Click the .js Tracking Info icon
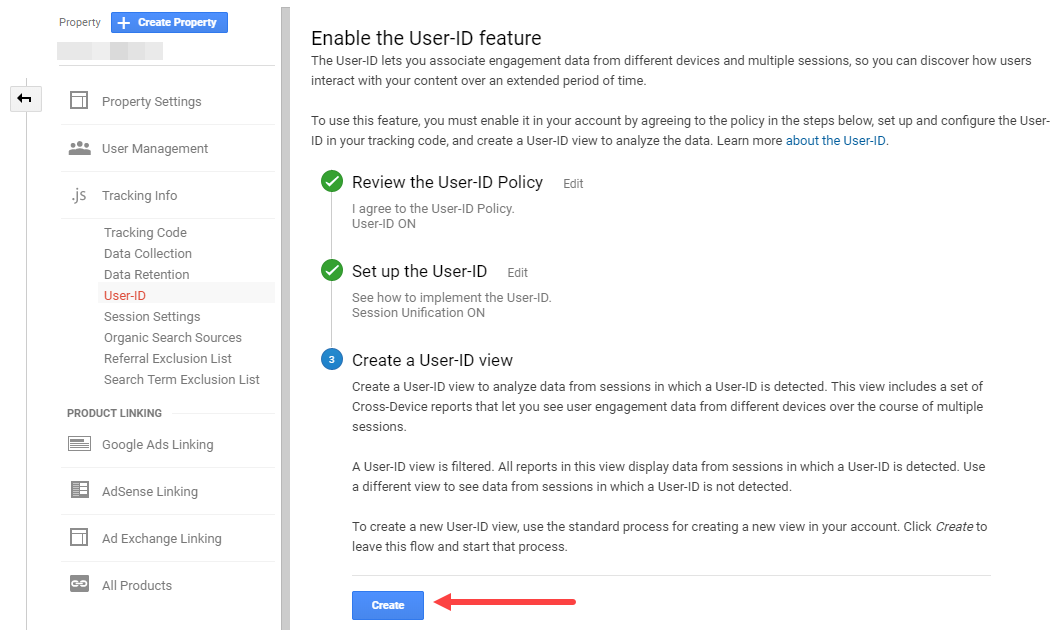This screenshot has height=630, width=1060. coord(79,195)
